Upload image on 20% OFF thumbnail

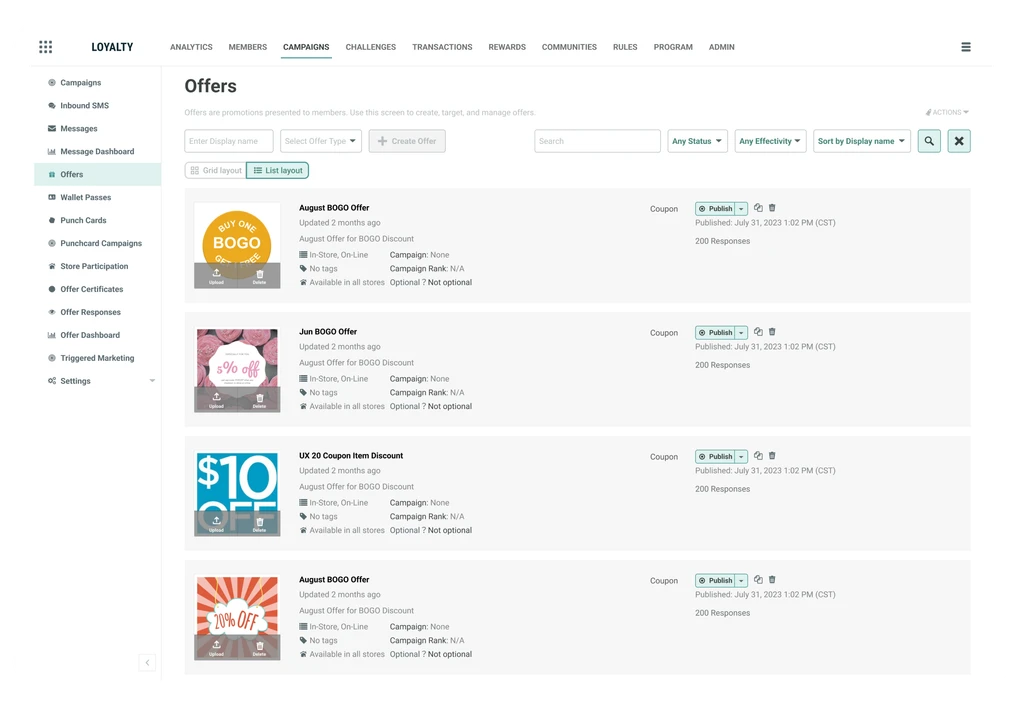216,648
